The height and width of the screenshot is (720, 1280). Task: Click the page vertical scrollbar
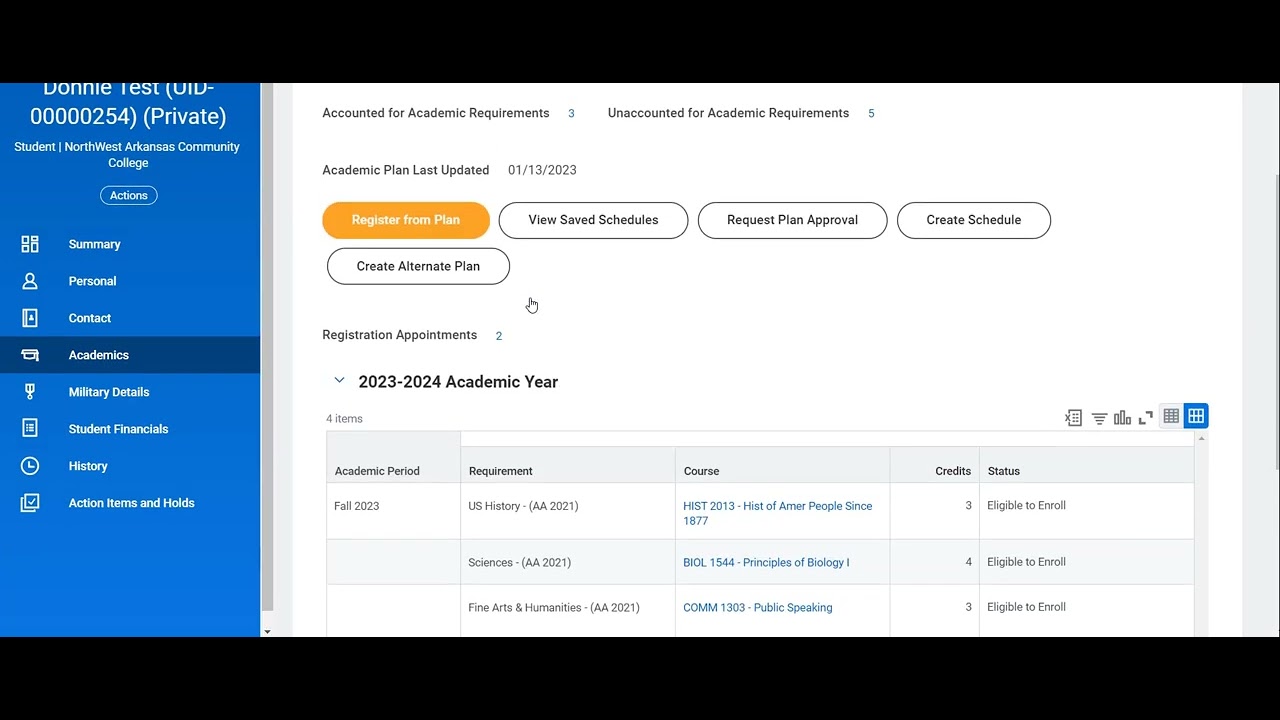[1276, 320]
